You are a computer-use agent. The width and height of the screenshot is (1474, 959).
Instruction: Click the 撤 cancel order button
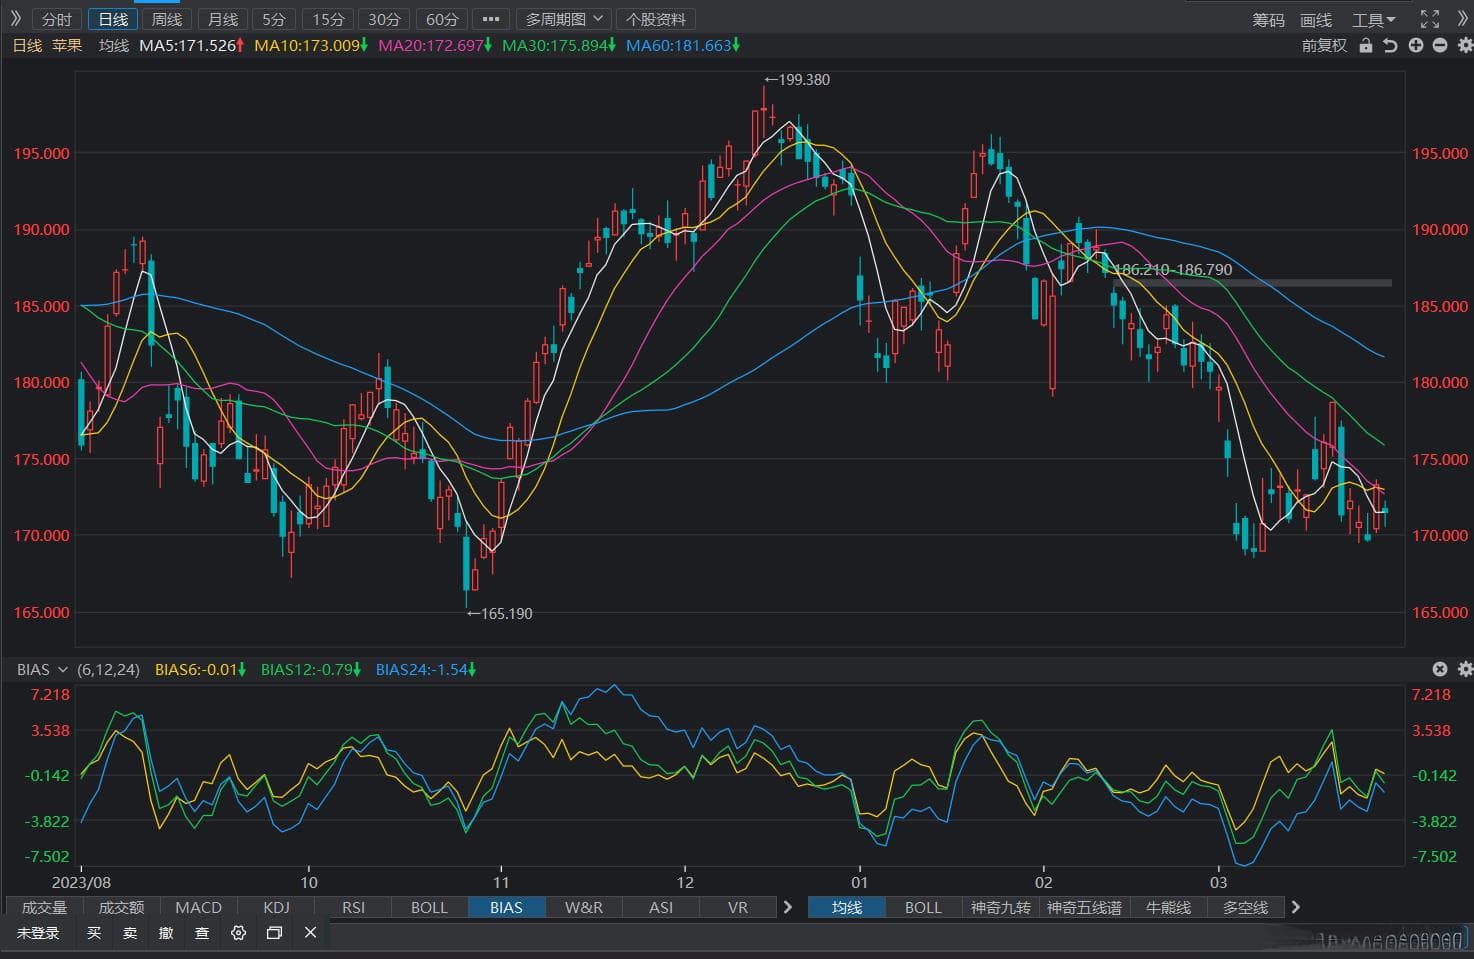(166, 932)
